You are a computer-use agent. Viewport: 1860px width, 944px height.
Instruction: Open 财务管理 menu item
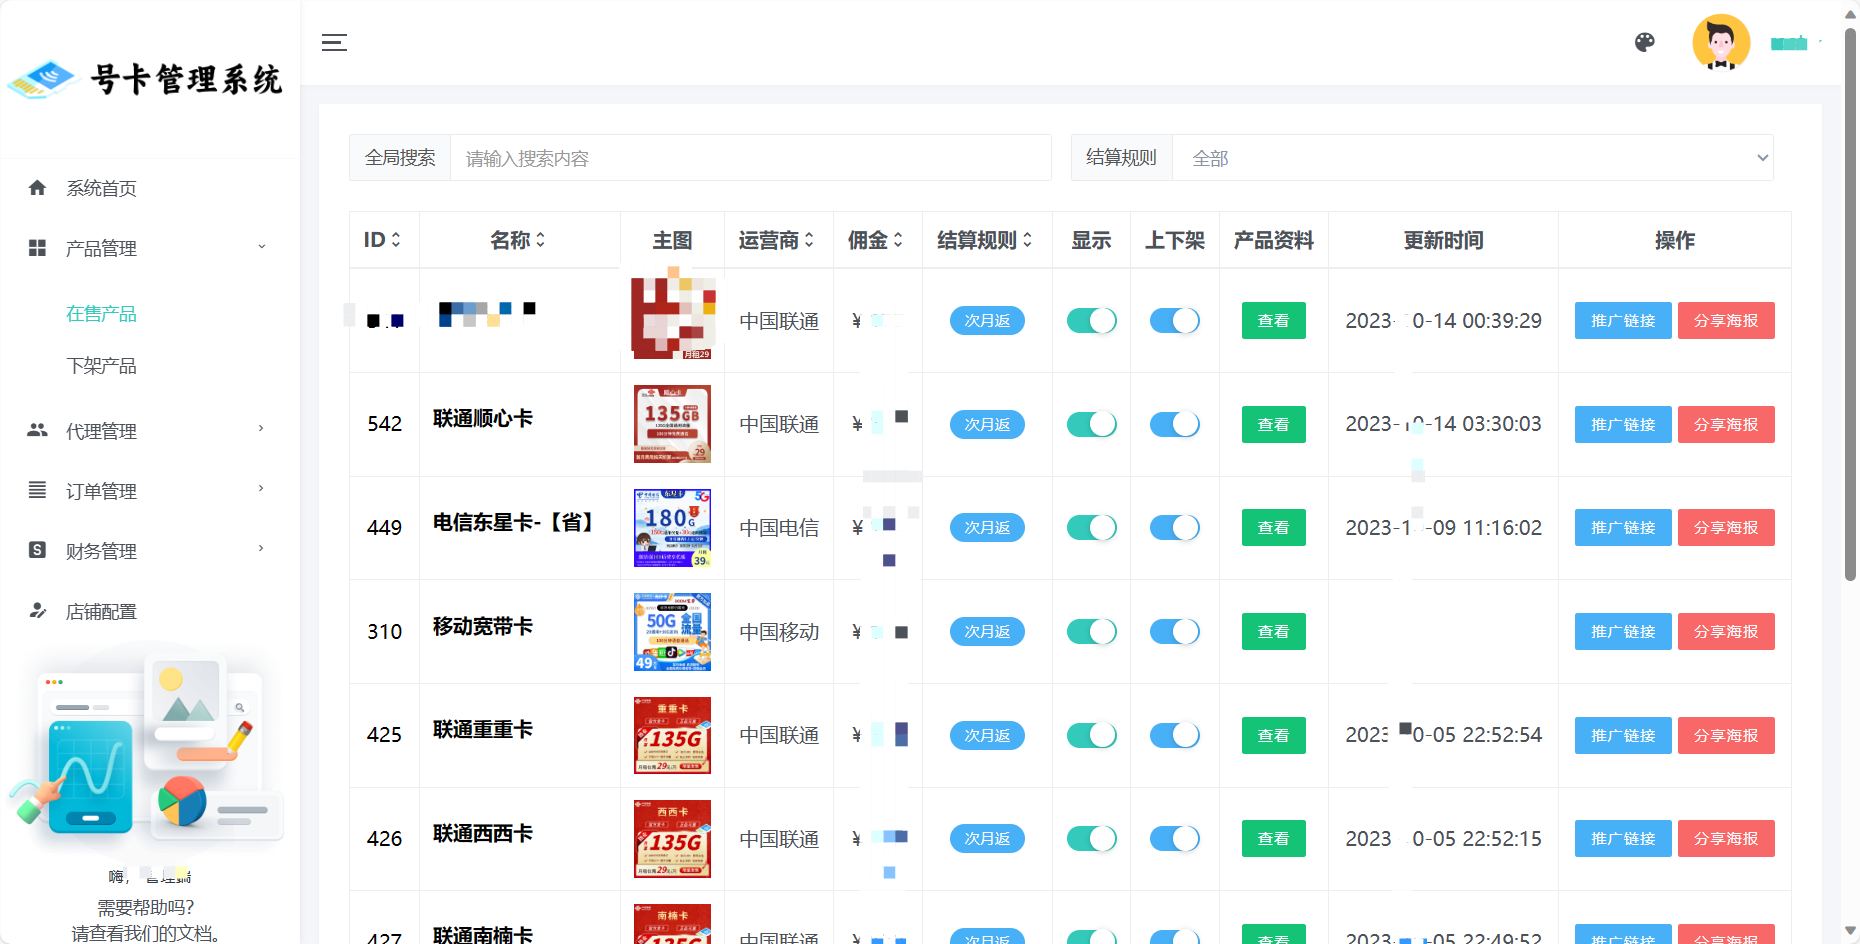click(x=101, y=551)
